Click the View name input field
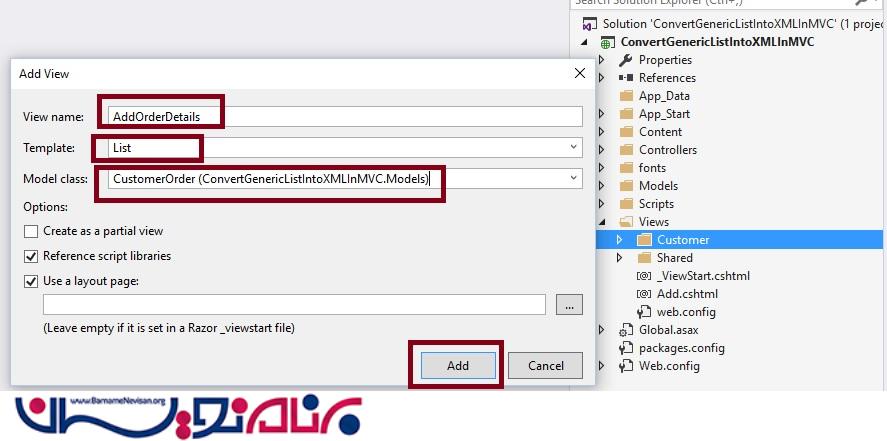 tap(345, 117)
